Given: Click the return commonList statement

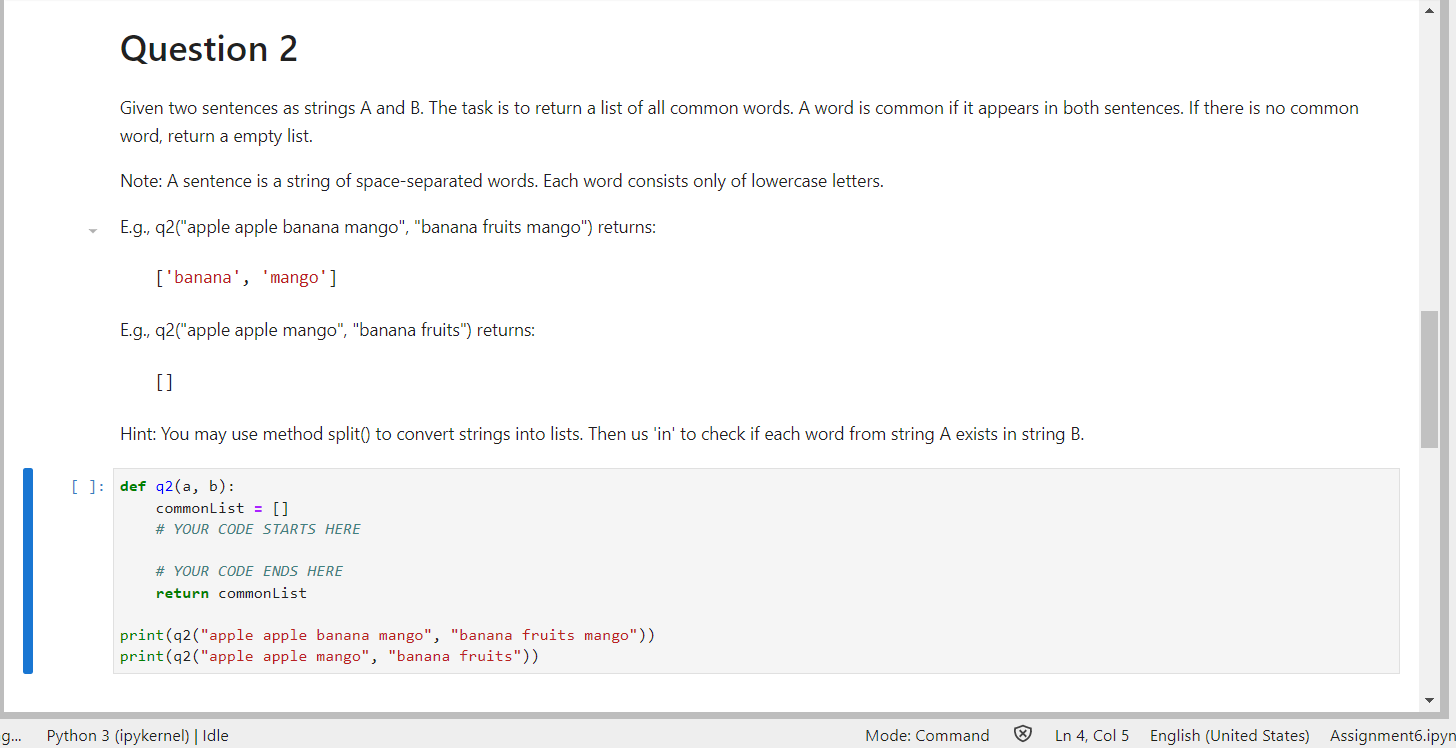Looking at the screenshot, I should coord(231,592).
